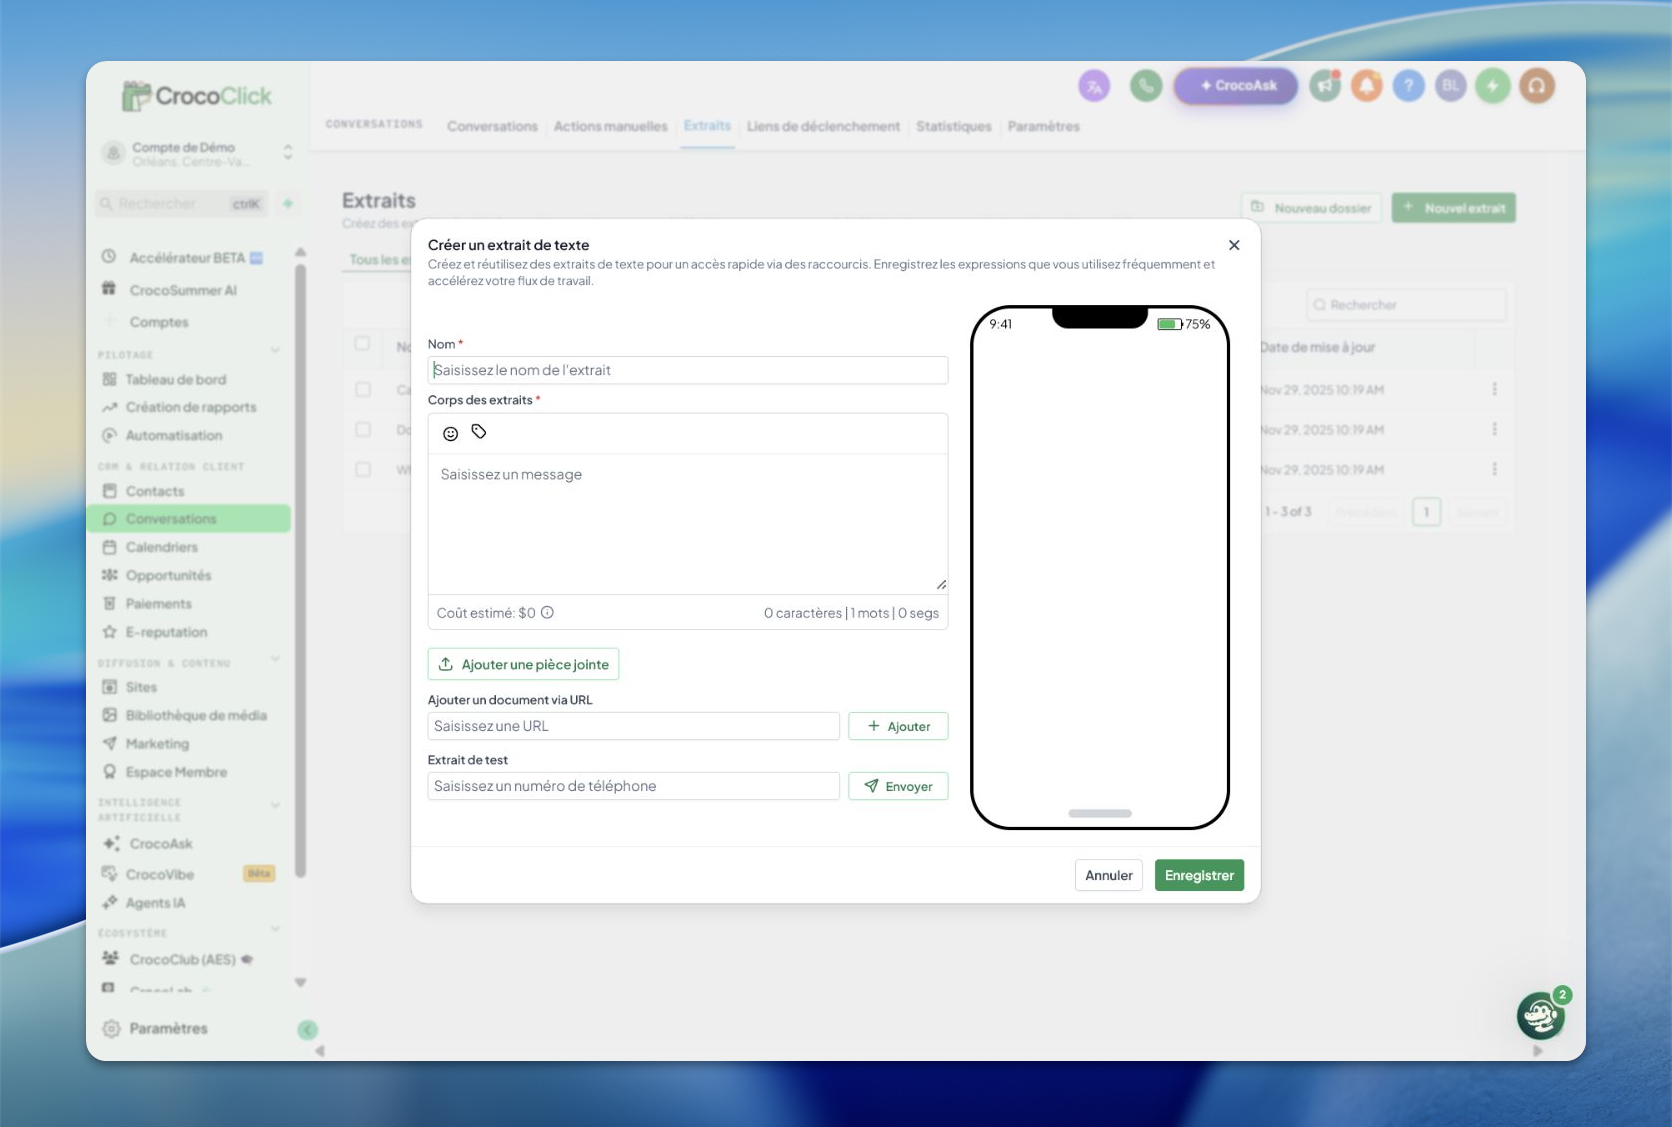Viewport: 1672px width, 1127px height.
Task: Click the sidebar search box
Action: click(x=183, y=204)
